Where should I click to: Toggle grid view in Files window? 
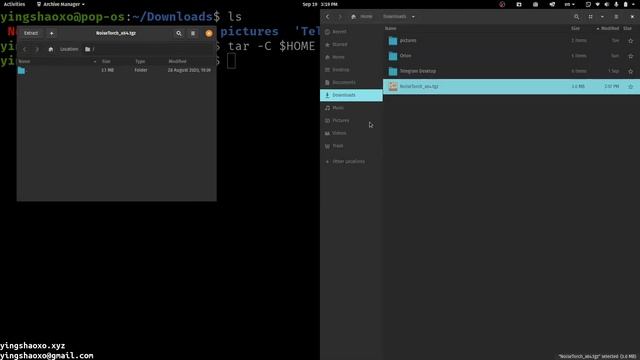pyautogui.click(x=590, y=17)
